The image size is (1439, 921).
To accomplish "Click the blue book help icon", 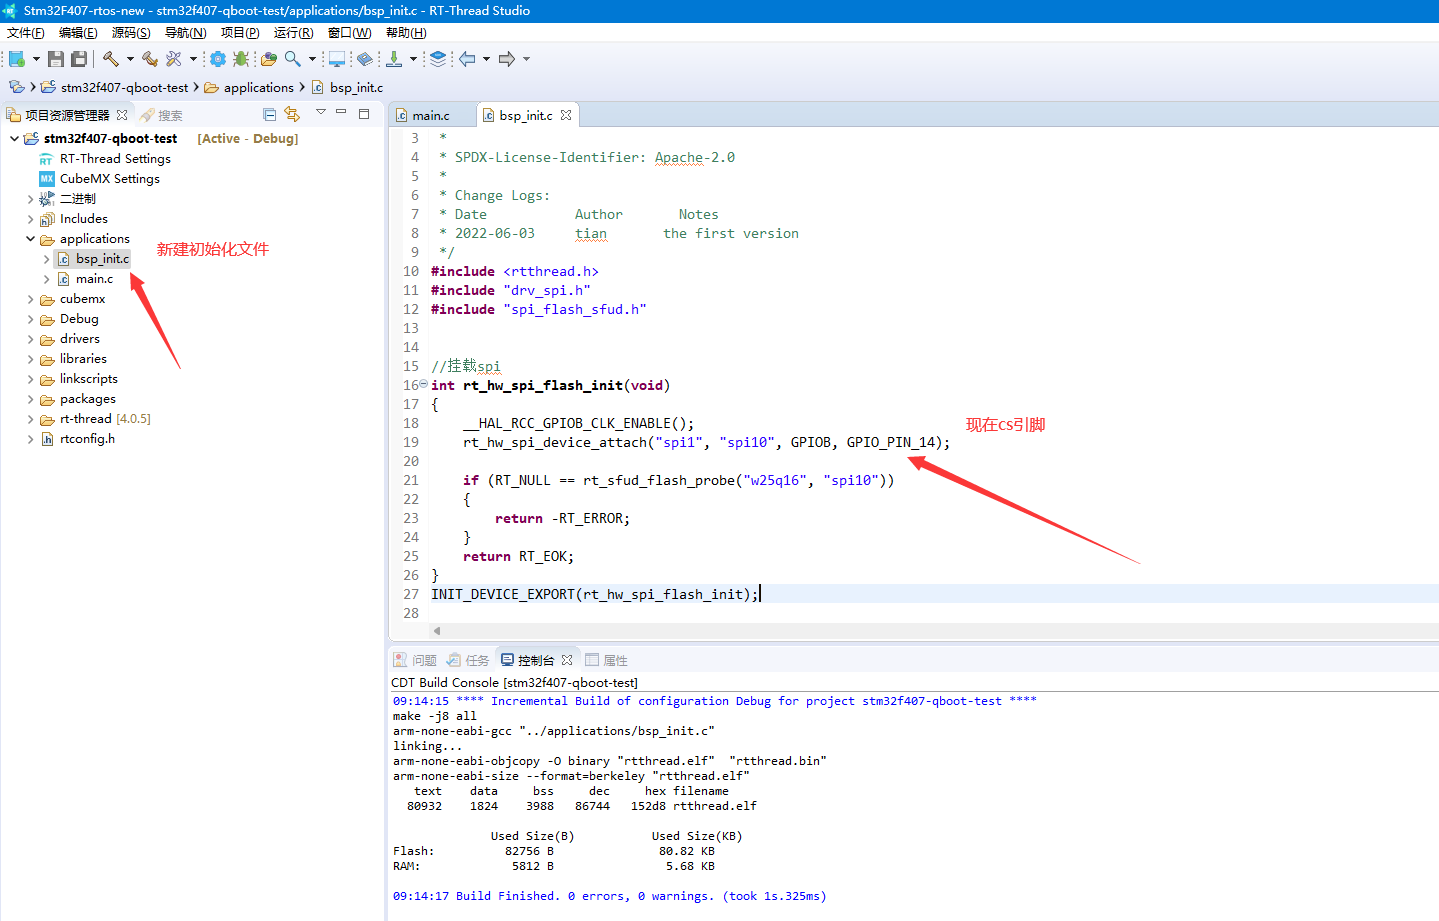I will [365, 59].
